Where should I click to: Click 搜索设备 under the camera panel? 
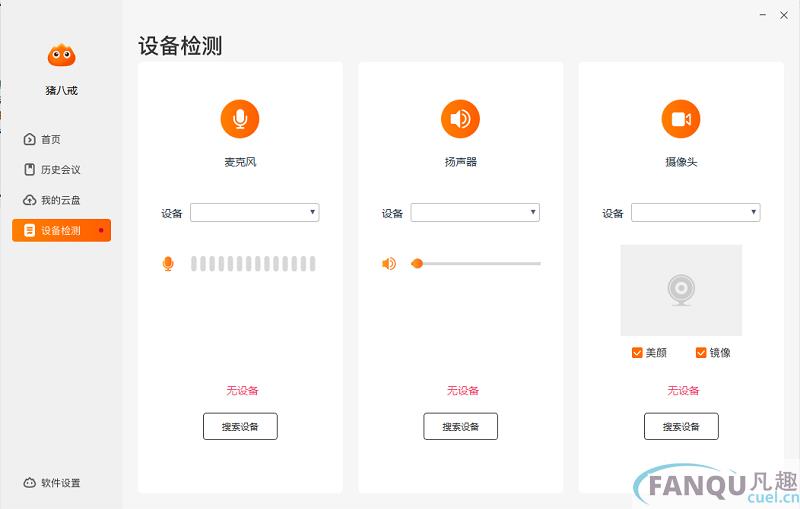pos(681,426)
